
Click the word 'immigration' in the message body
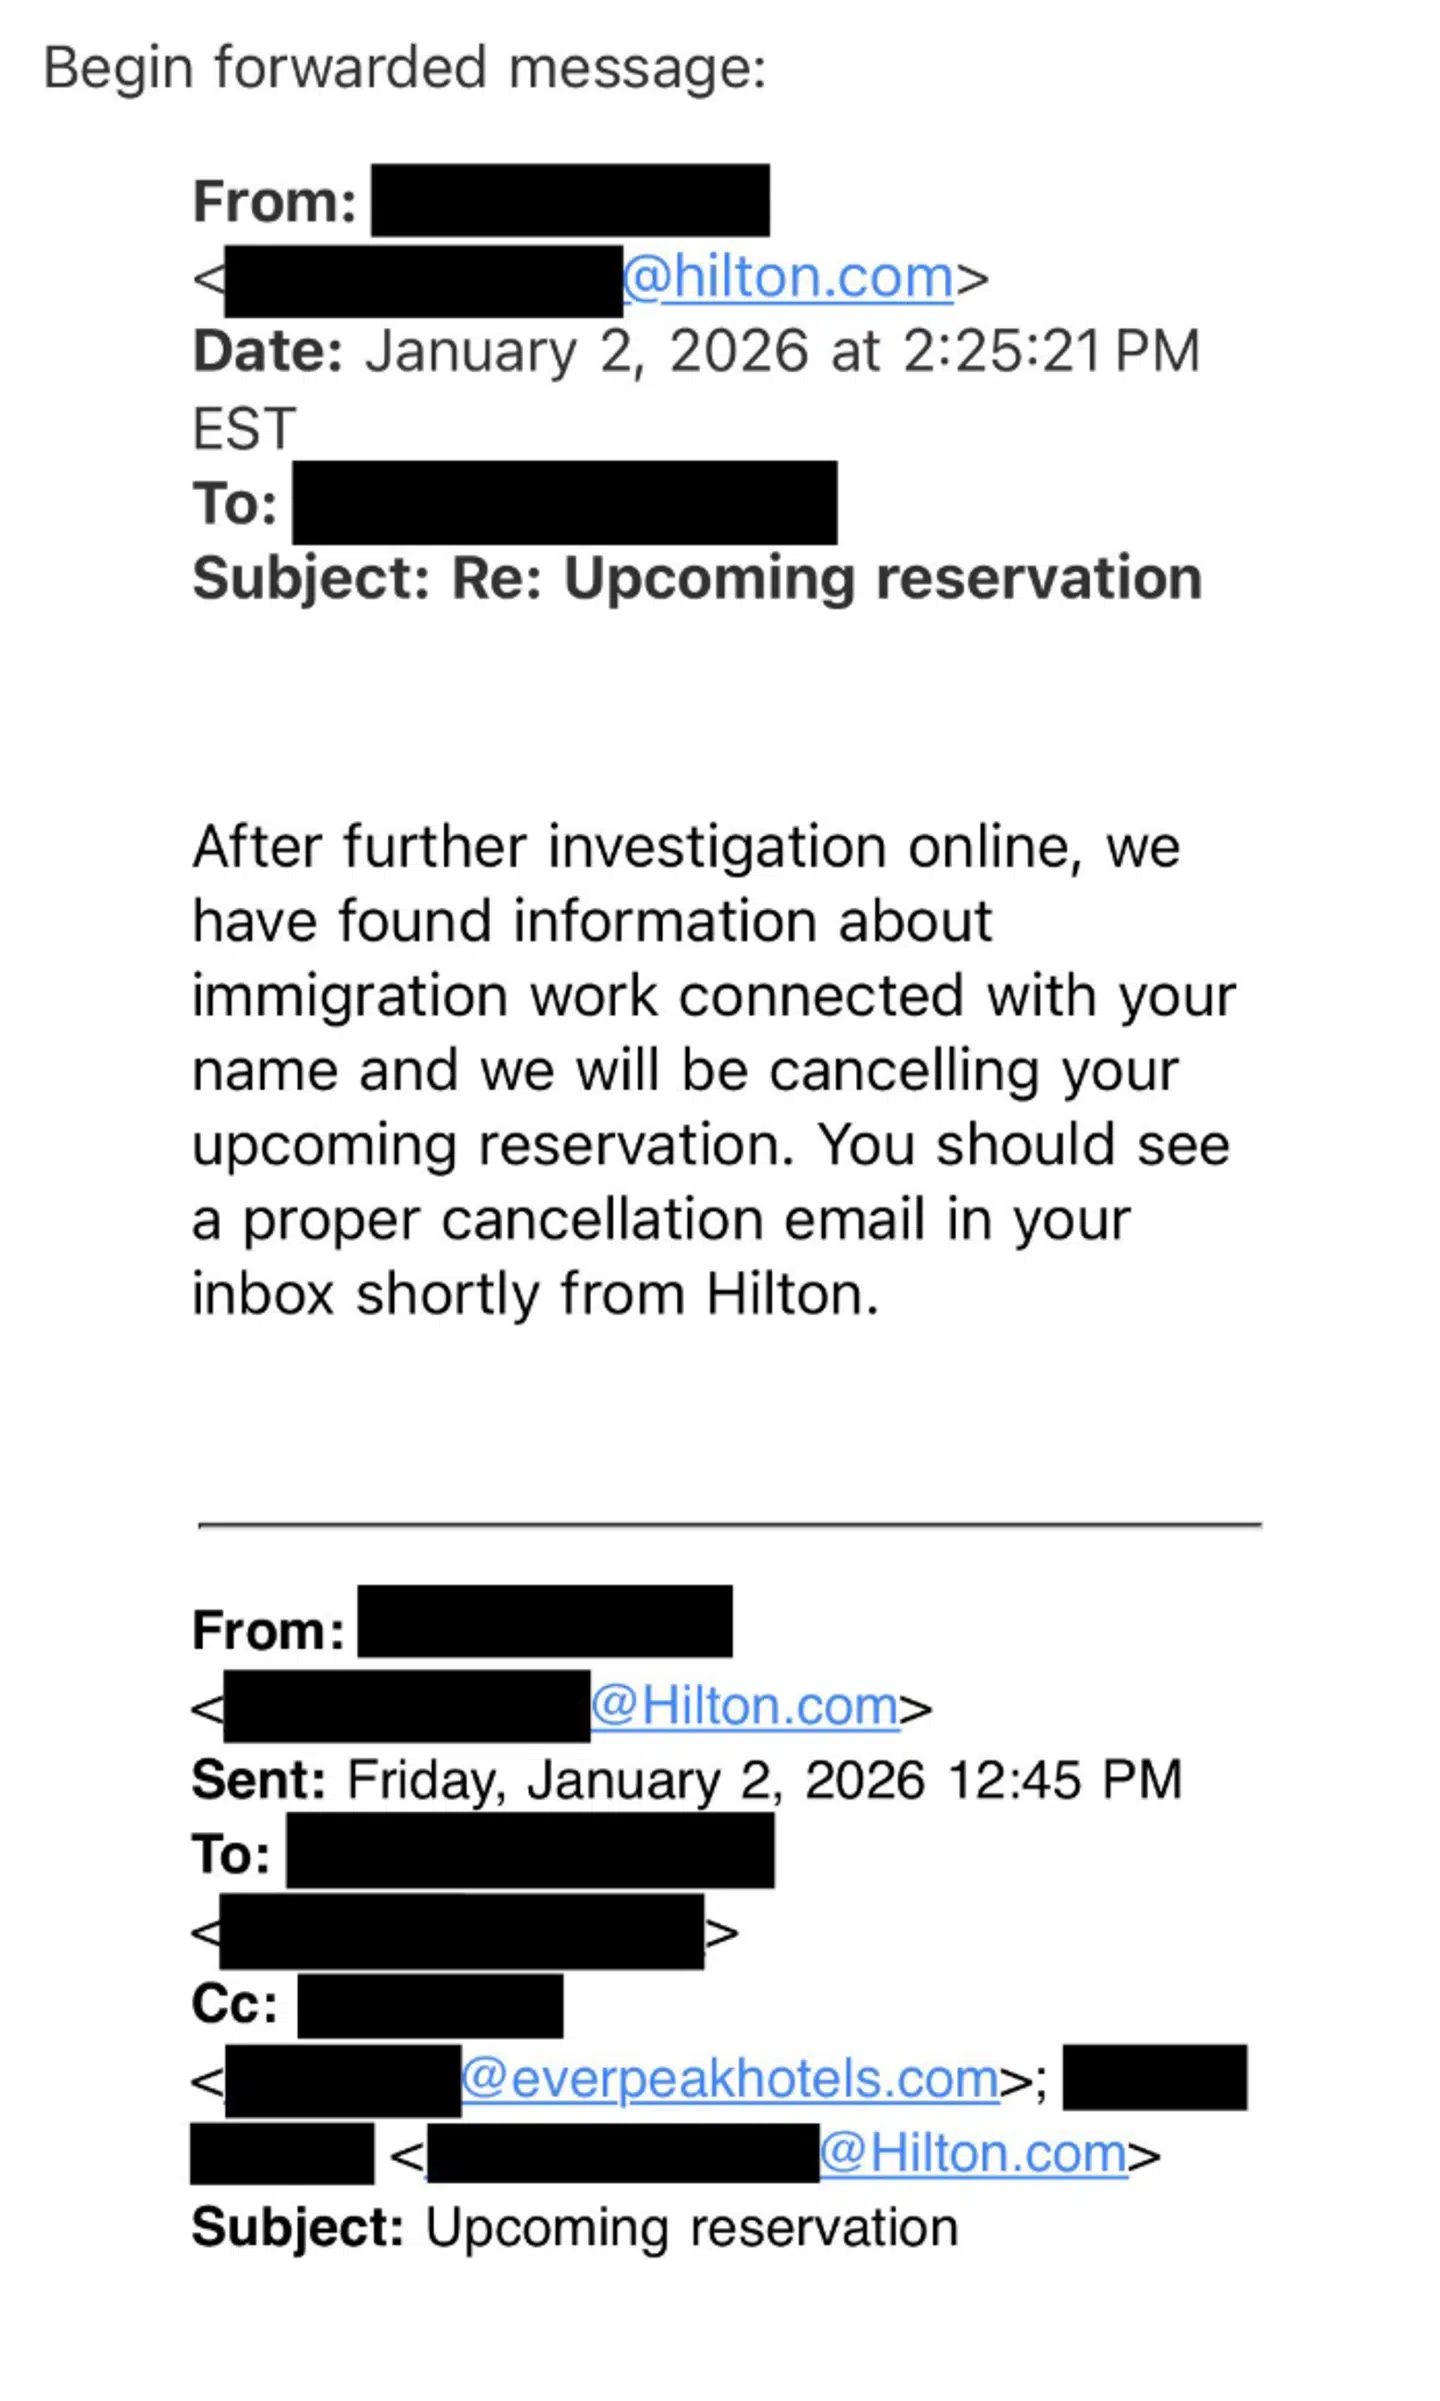351,996
